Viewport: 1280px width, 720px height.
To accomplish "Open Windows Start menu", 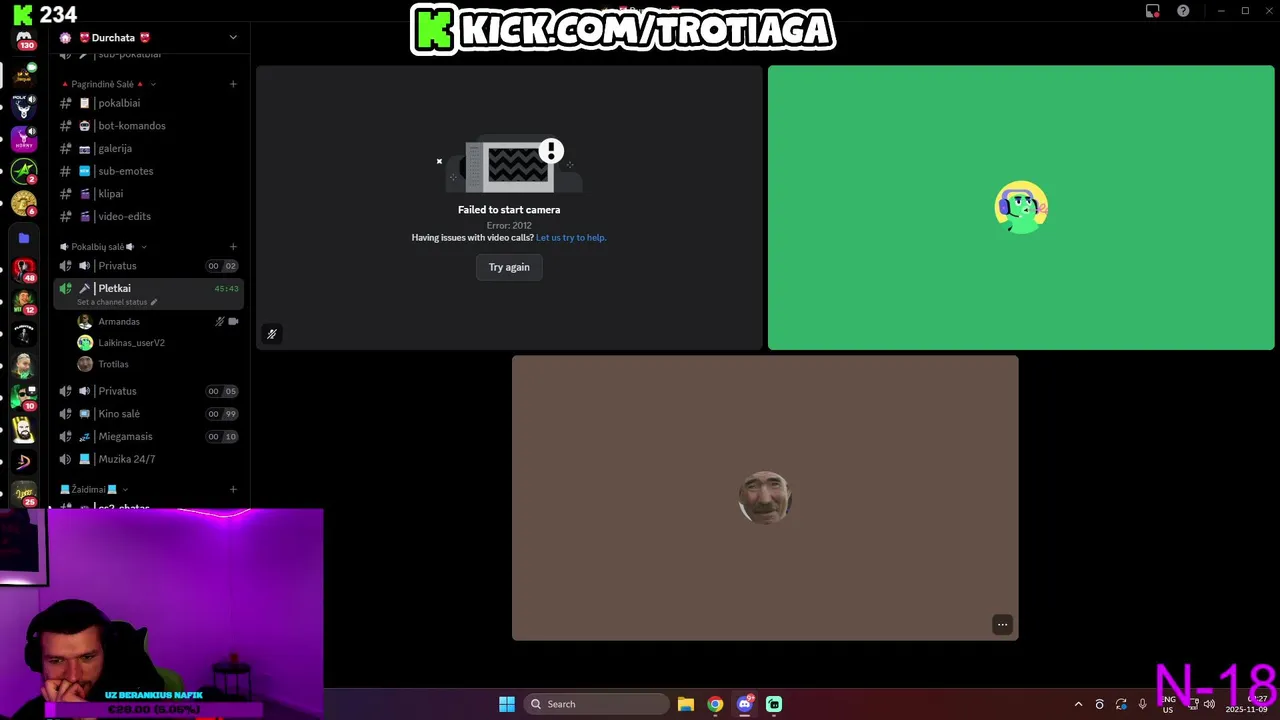I will click(x=507, y=704).
